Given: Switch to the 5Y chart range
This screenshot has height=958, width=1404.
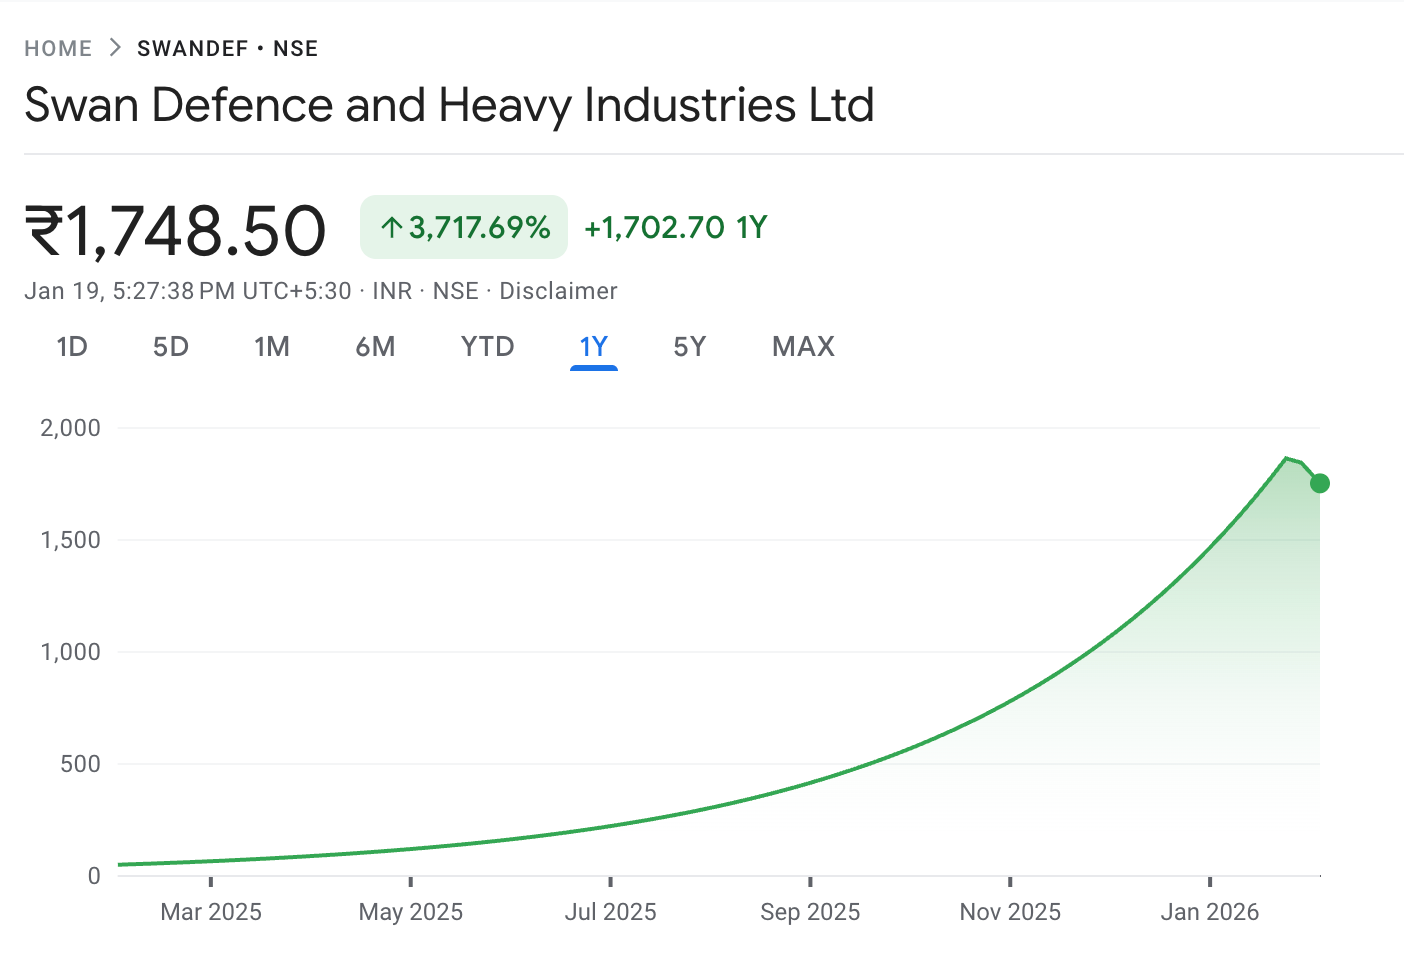Looking at the screenshot, I should [x=690, y=347].
